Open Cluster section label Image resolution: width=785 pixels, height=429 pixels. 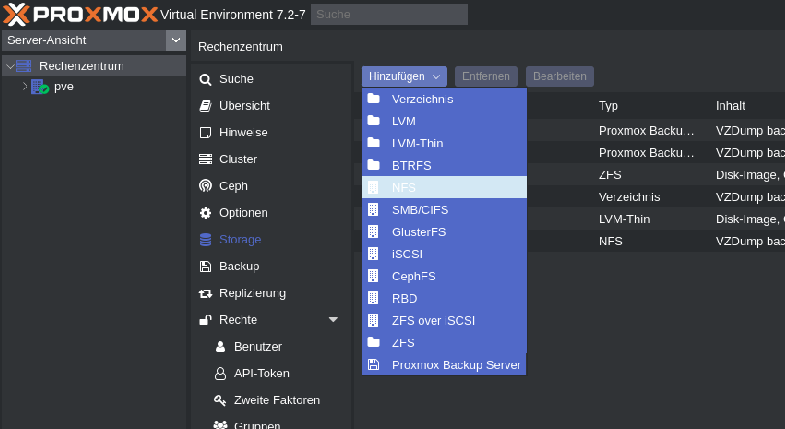click(x=238, y=159)
